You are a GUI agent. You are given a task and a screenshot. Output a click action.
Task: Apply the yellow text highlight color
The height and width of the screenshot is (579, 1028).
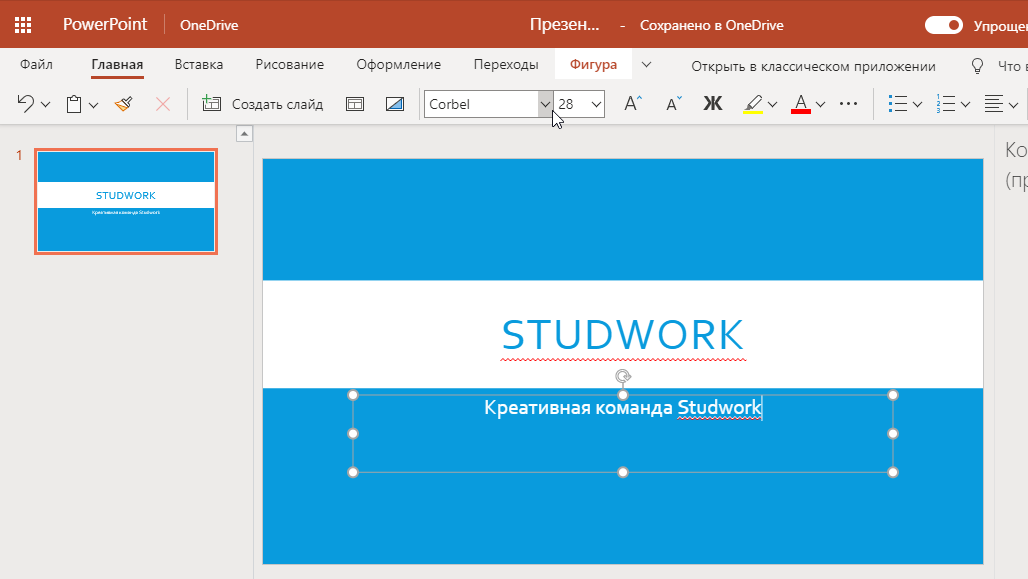point(753,104)
